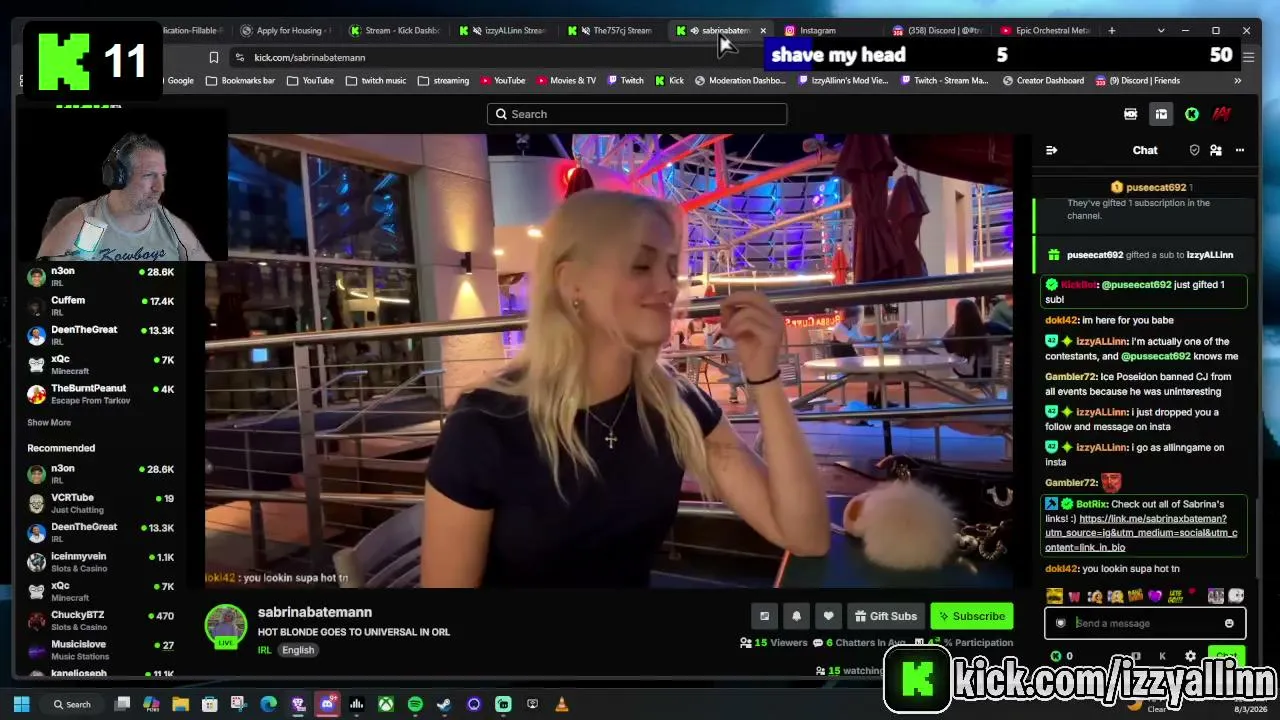
Task: Open Discord from the taskbar
Action: click(327, 704)
